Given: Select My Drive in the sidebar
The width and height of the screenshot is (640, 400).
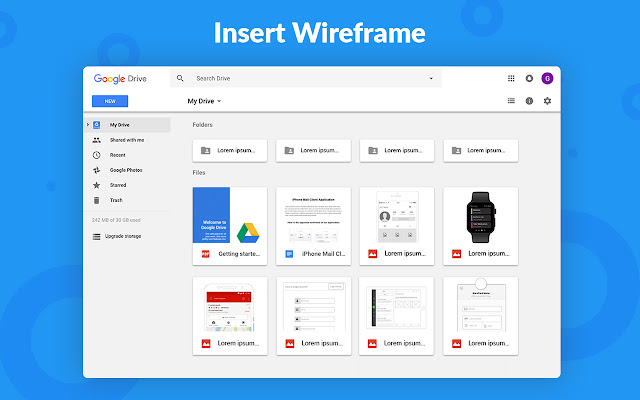Looking at the screenshot, I should tap(127, 125).
